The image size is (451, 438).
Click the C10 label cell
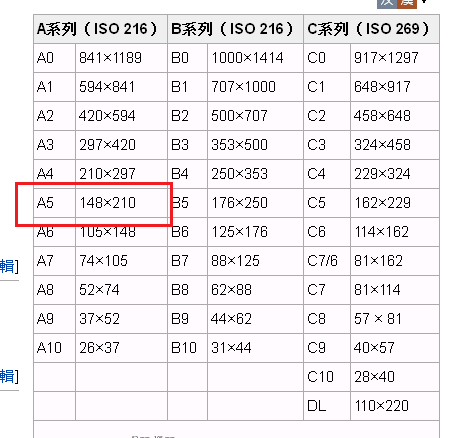(x=327, y=377)
